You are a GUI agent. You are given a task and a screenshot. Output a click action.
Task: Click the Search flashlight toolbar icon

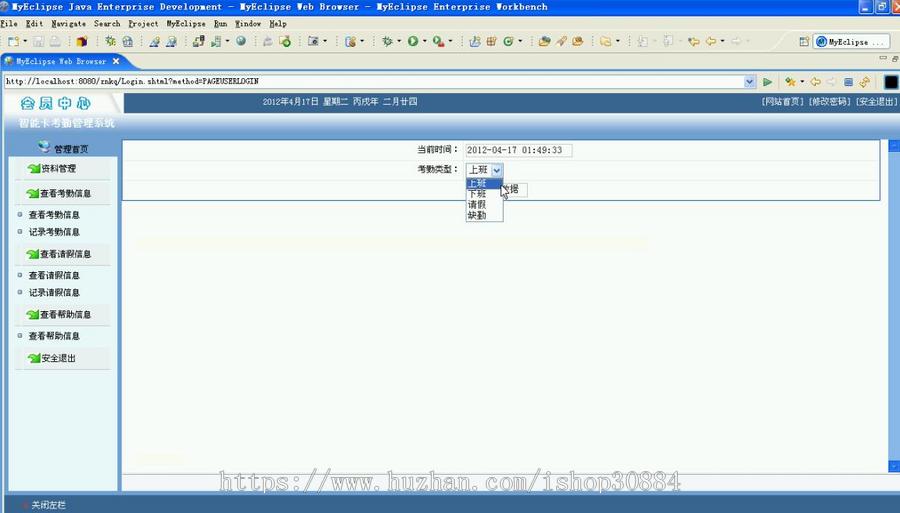pyautogui.click(x=561, y=41)
